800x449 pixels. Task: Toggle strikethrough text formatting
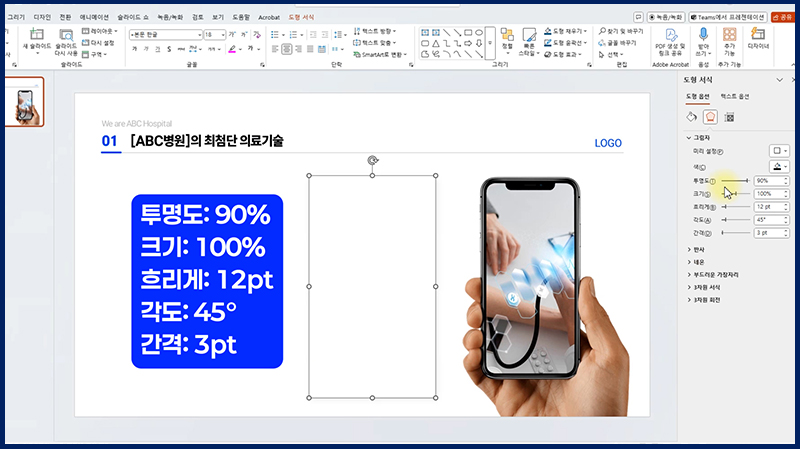[181, 49]
